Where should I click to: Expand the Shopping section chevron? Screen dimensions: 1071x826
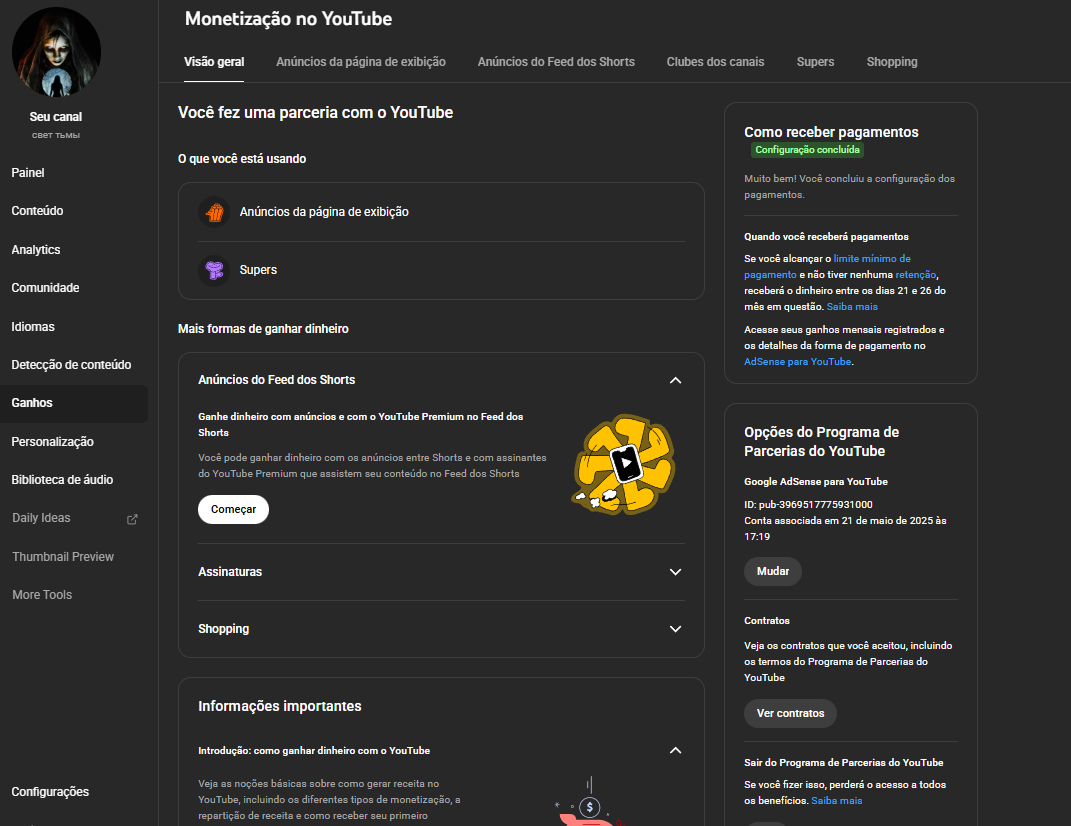click(x=675, y=629)
